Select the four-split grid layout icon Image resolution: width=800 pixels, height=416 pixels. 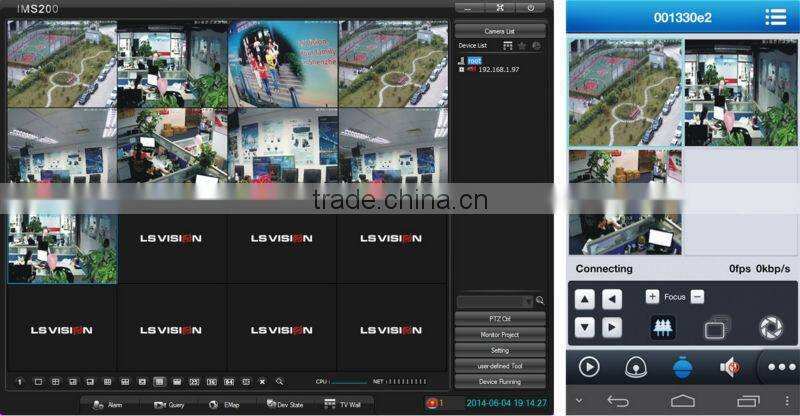click(x=56, y=382)
